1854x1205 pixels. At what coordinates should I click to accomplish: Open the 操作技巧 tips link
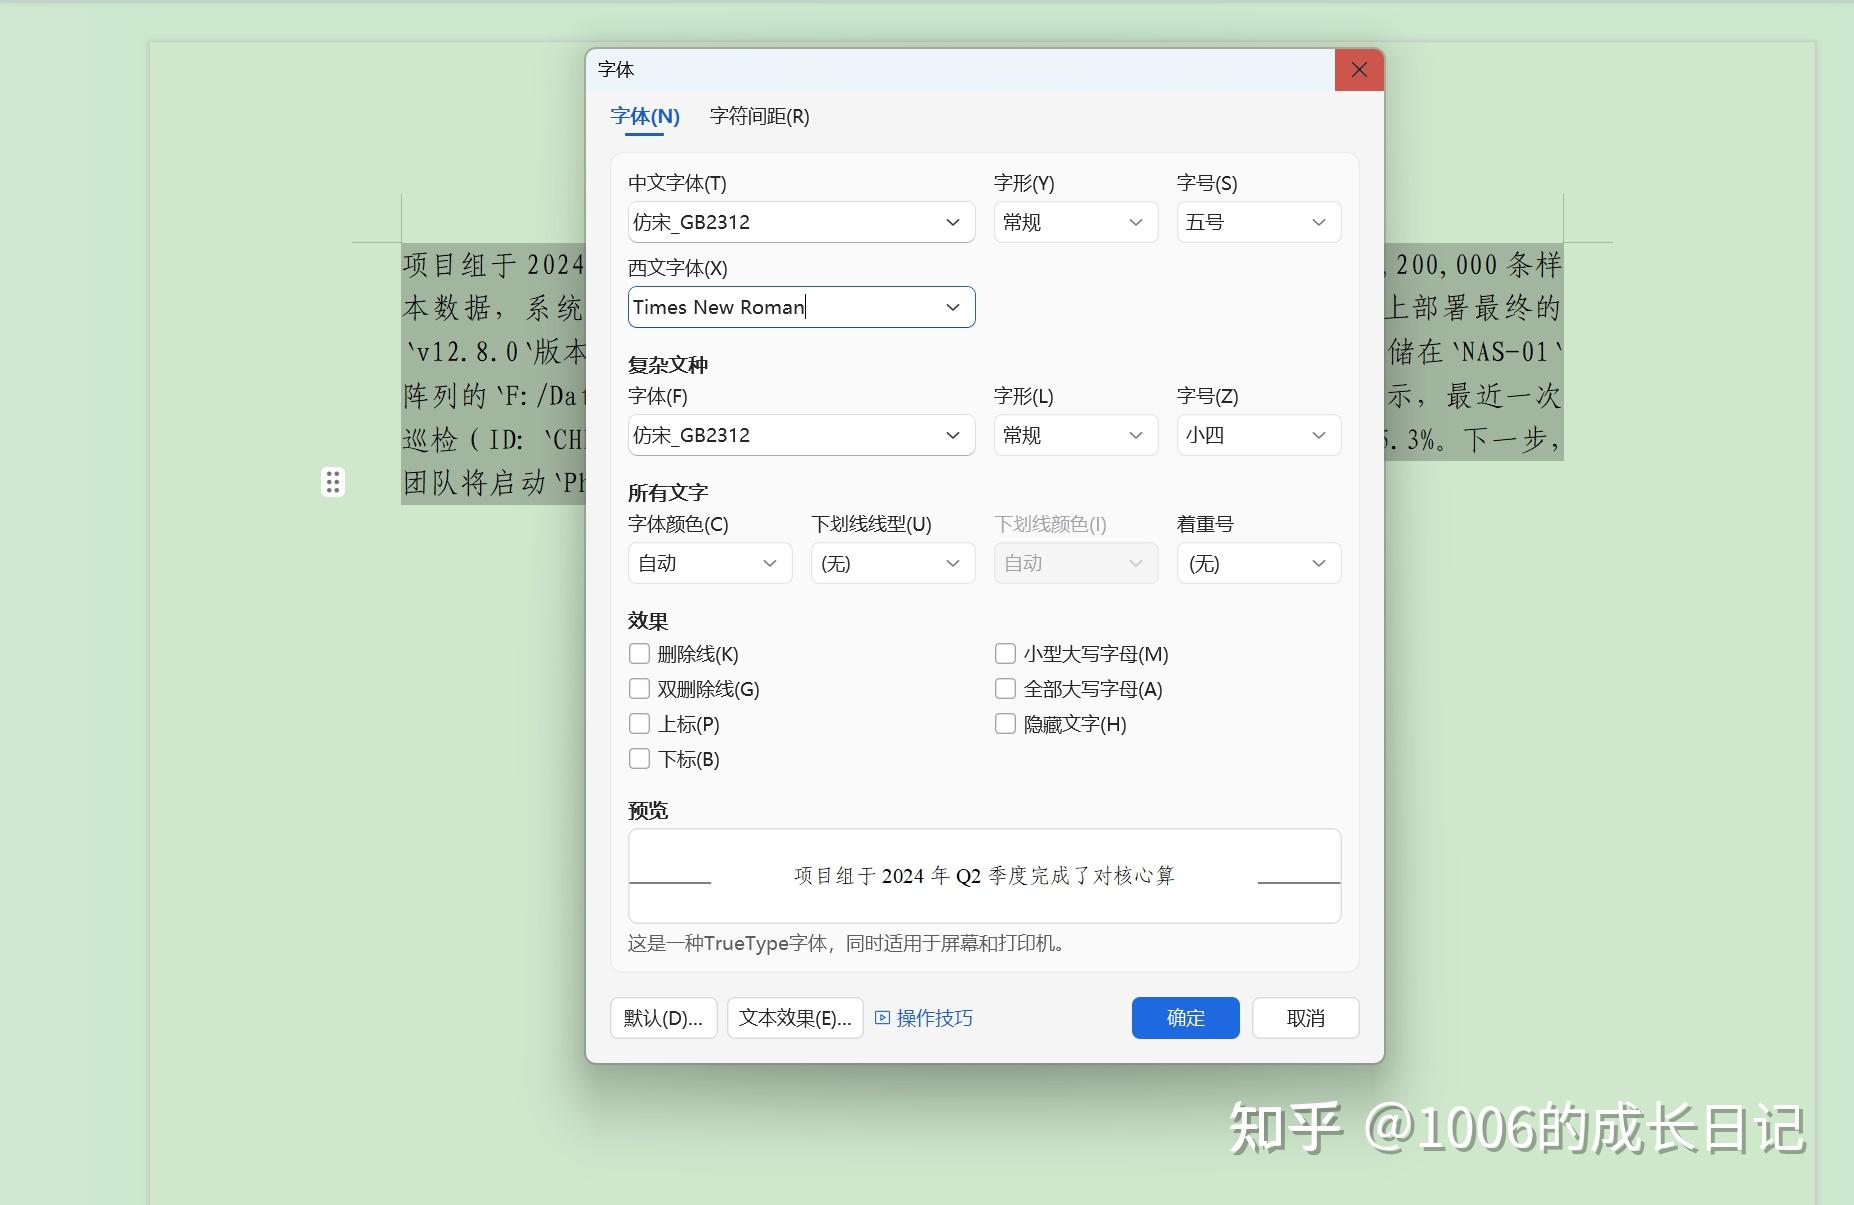pyautogui.click(x=933, y=1017)
